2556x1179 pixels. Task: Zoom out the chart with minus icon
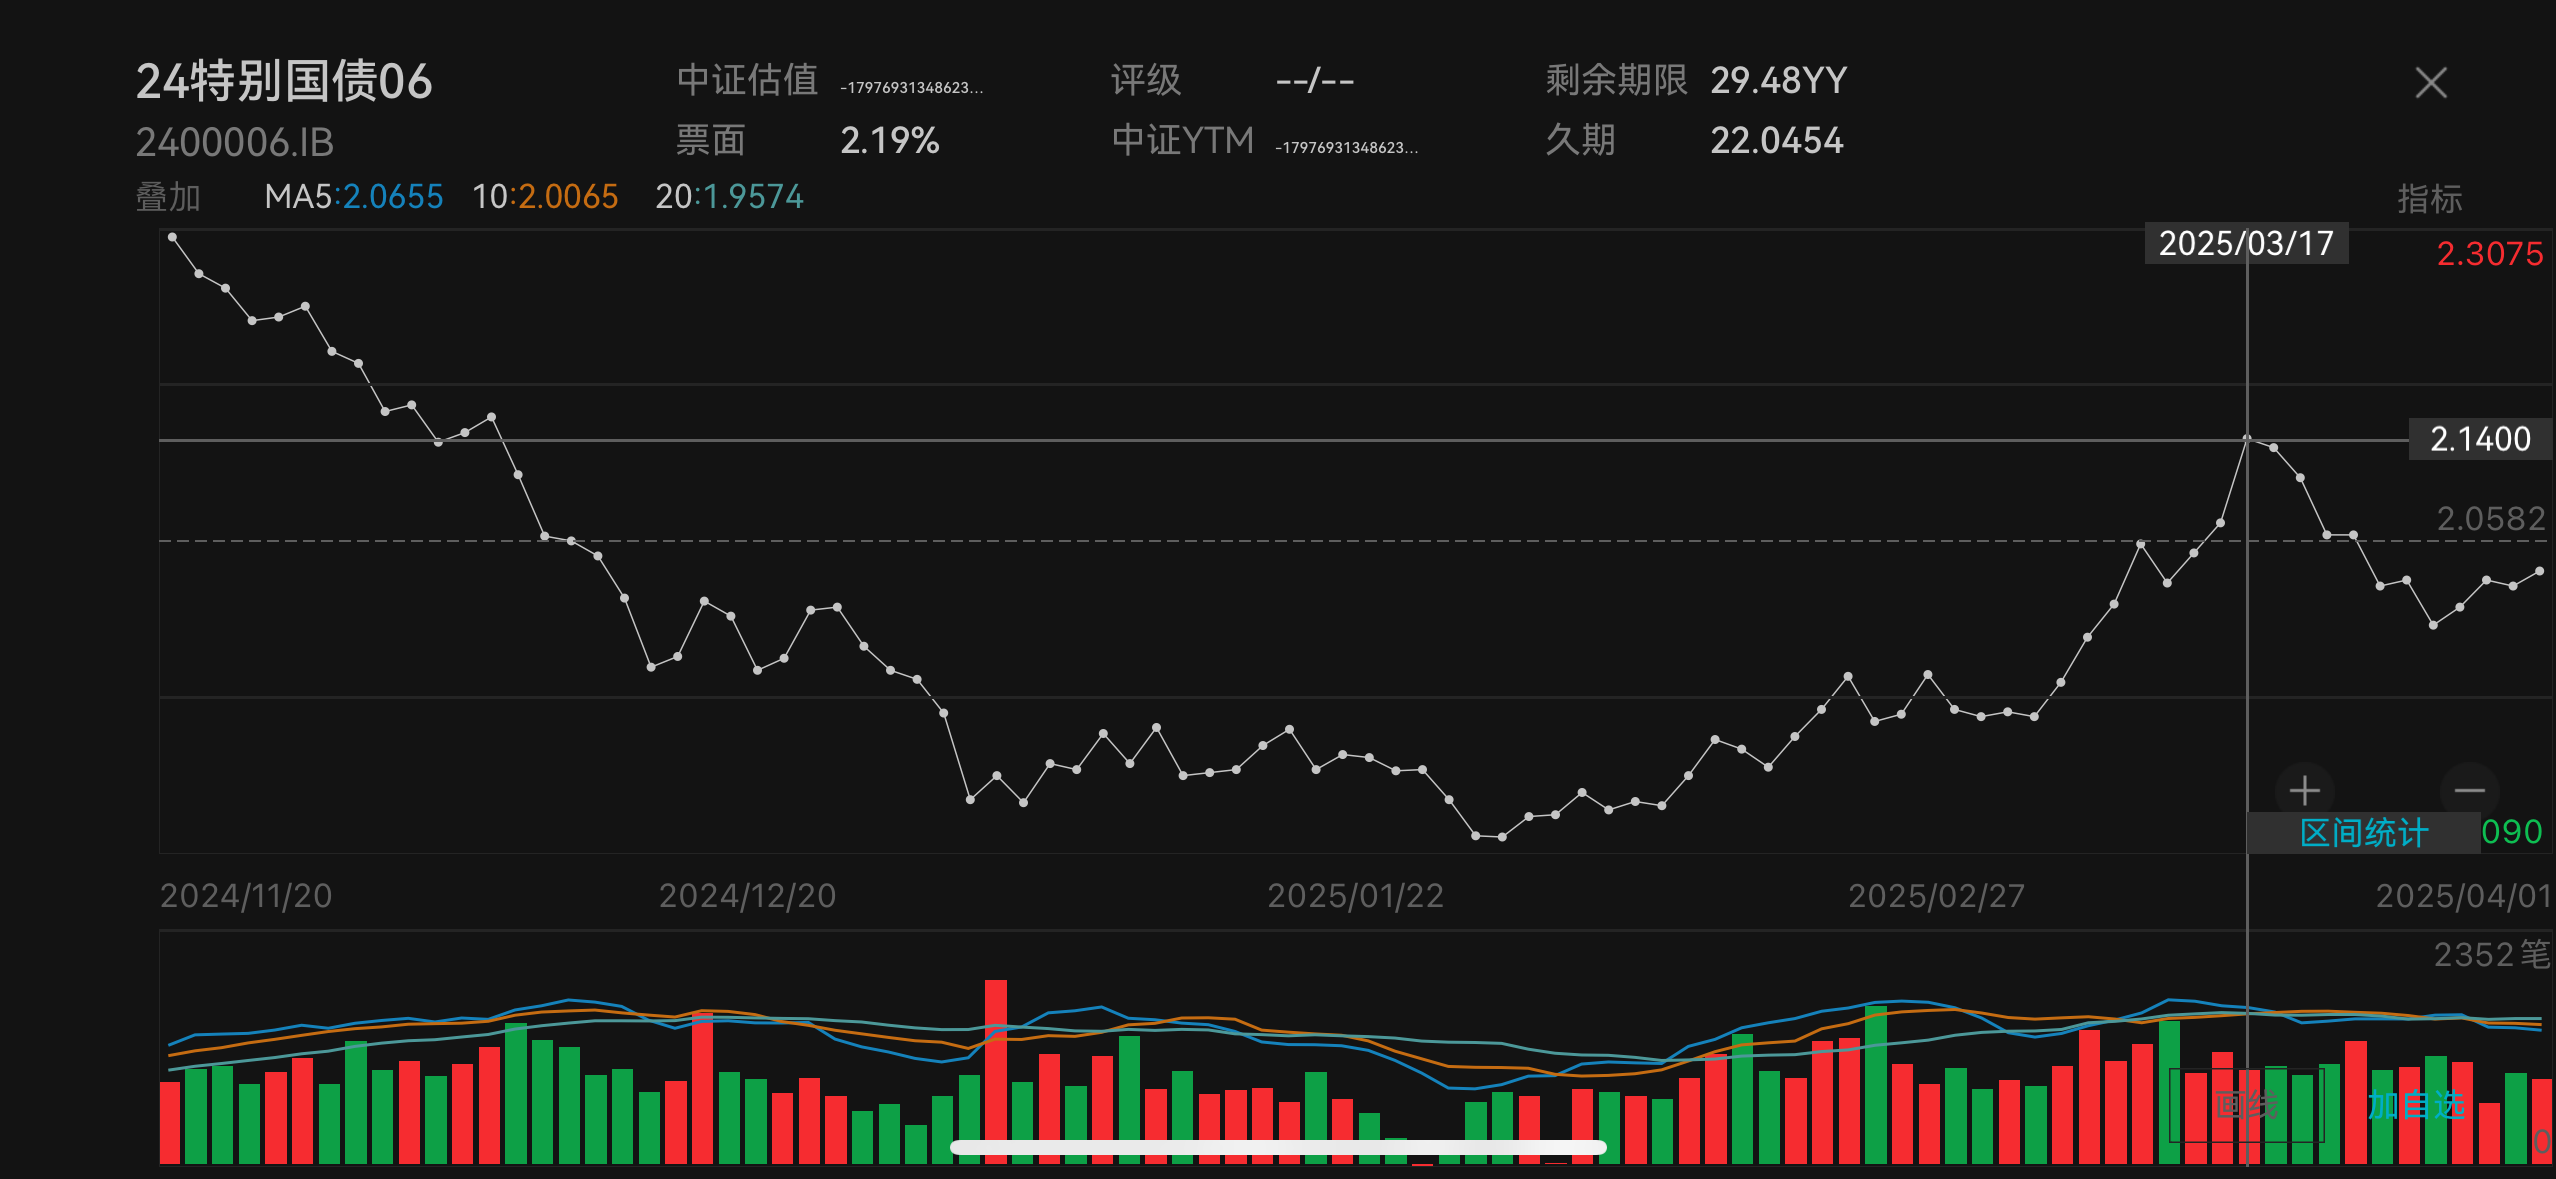2469,791
